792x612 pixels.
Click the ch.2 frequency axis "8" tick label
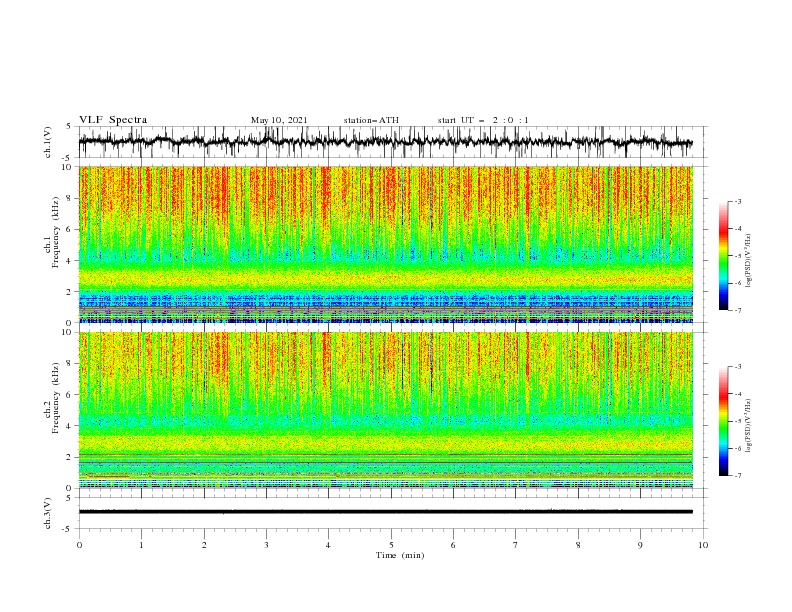(x=71, y=364)
